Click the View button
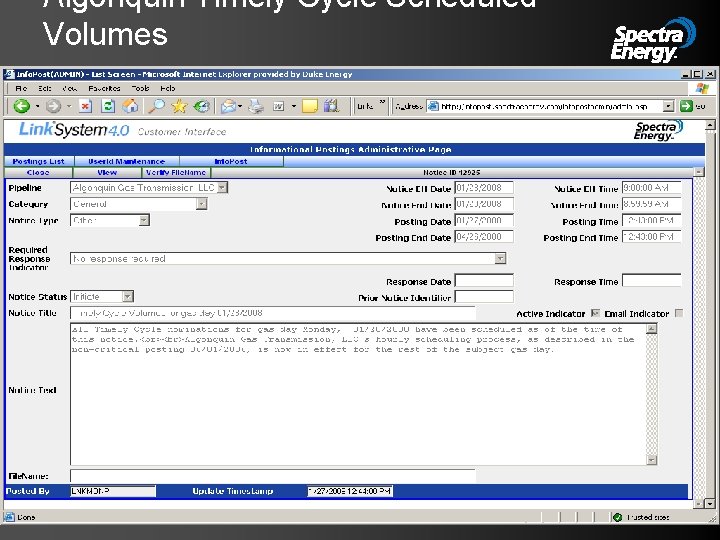 click(107, 173)
